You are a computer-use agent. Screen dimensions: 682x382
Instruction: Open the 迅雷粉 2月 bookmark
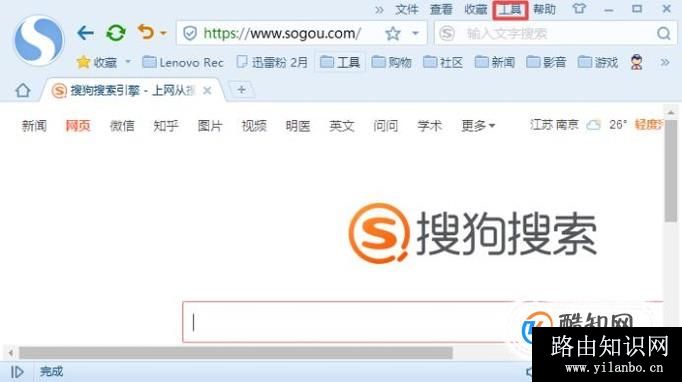(x=272, y=63)
